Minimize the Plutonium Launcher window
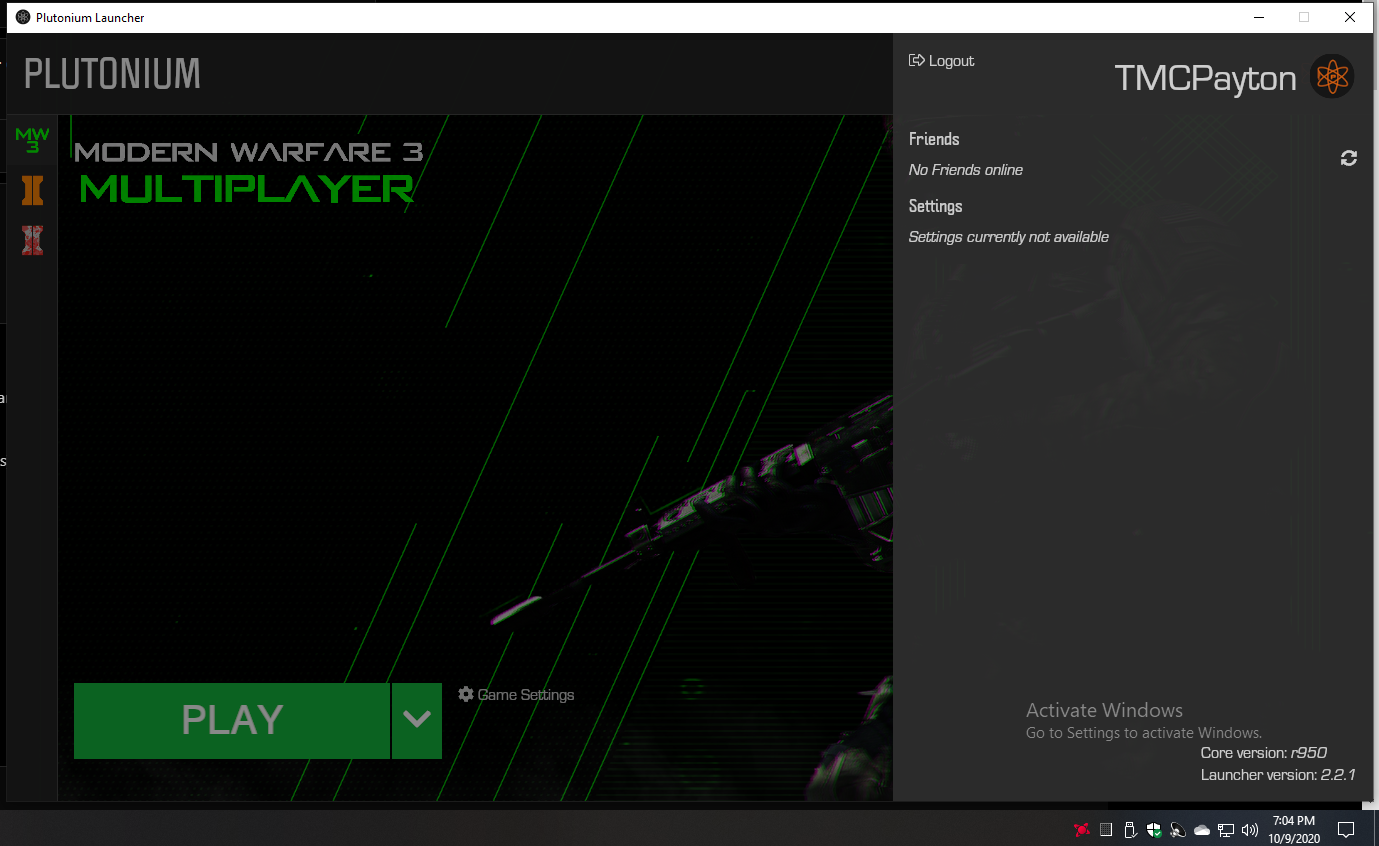 (x=1258, y=17)
